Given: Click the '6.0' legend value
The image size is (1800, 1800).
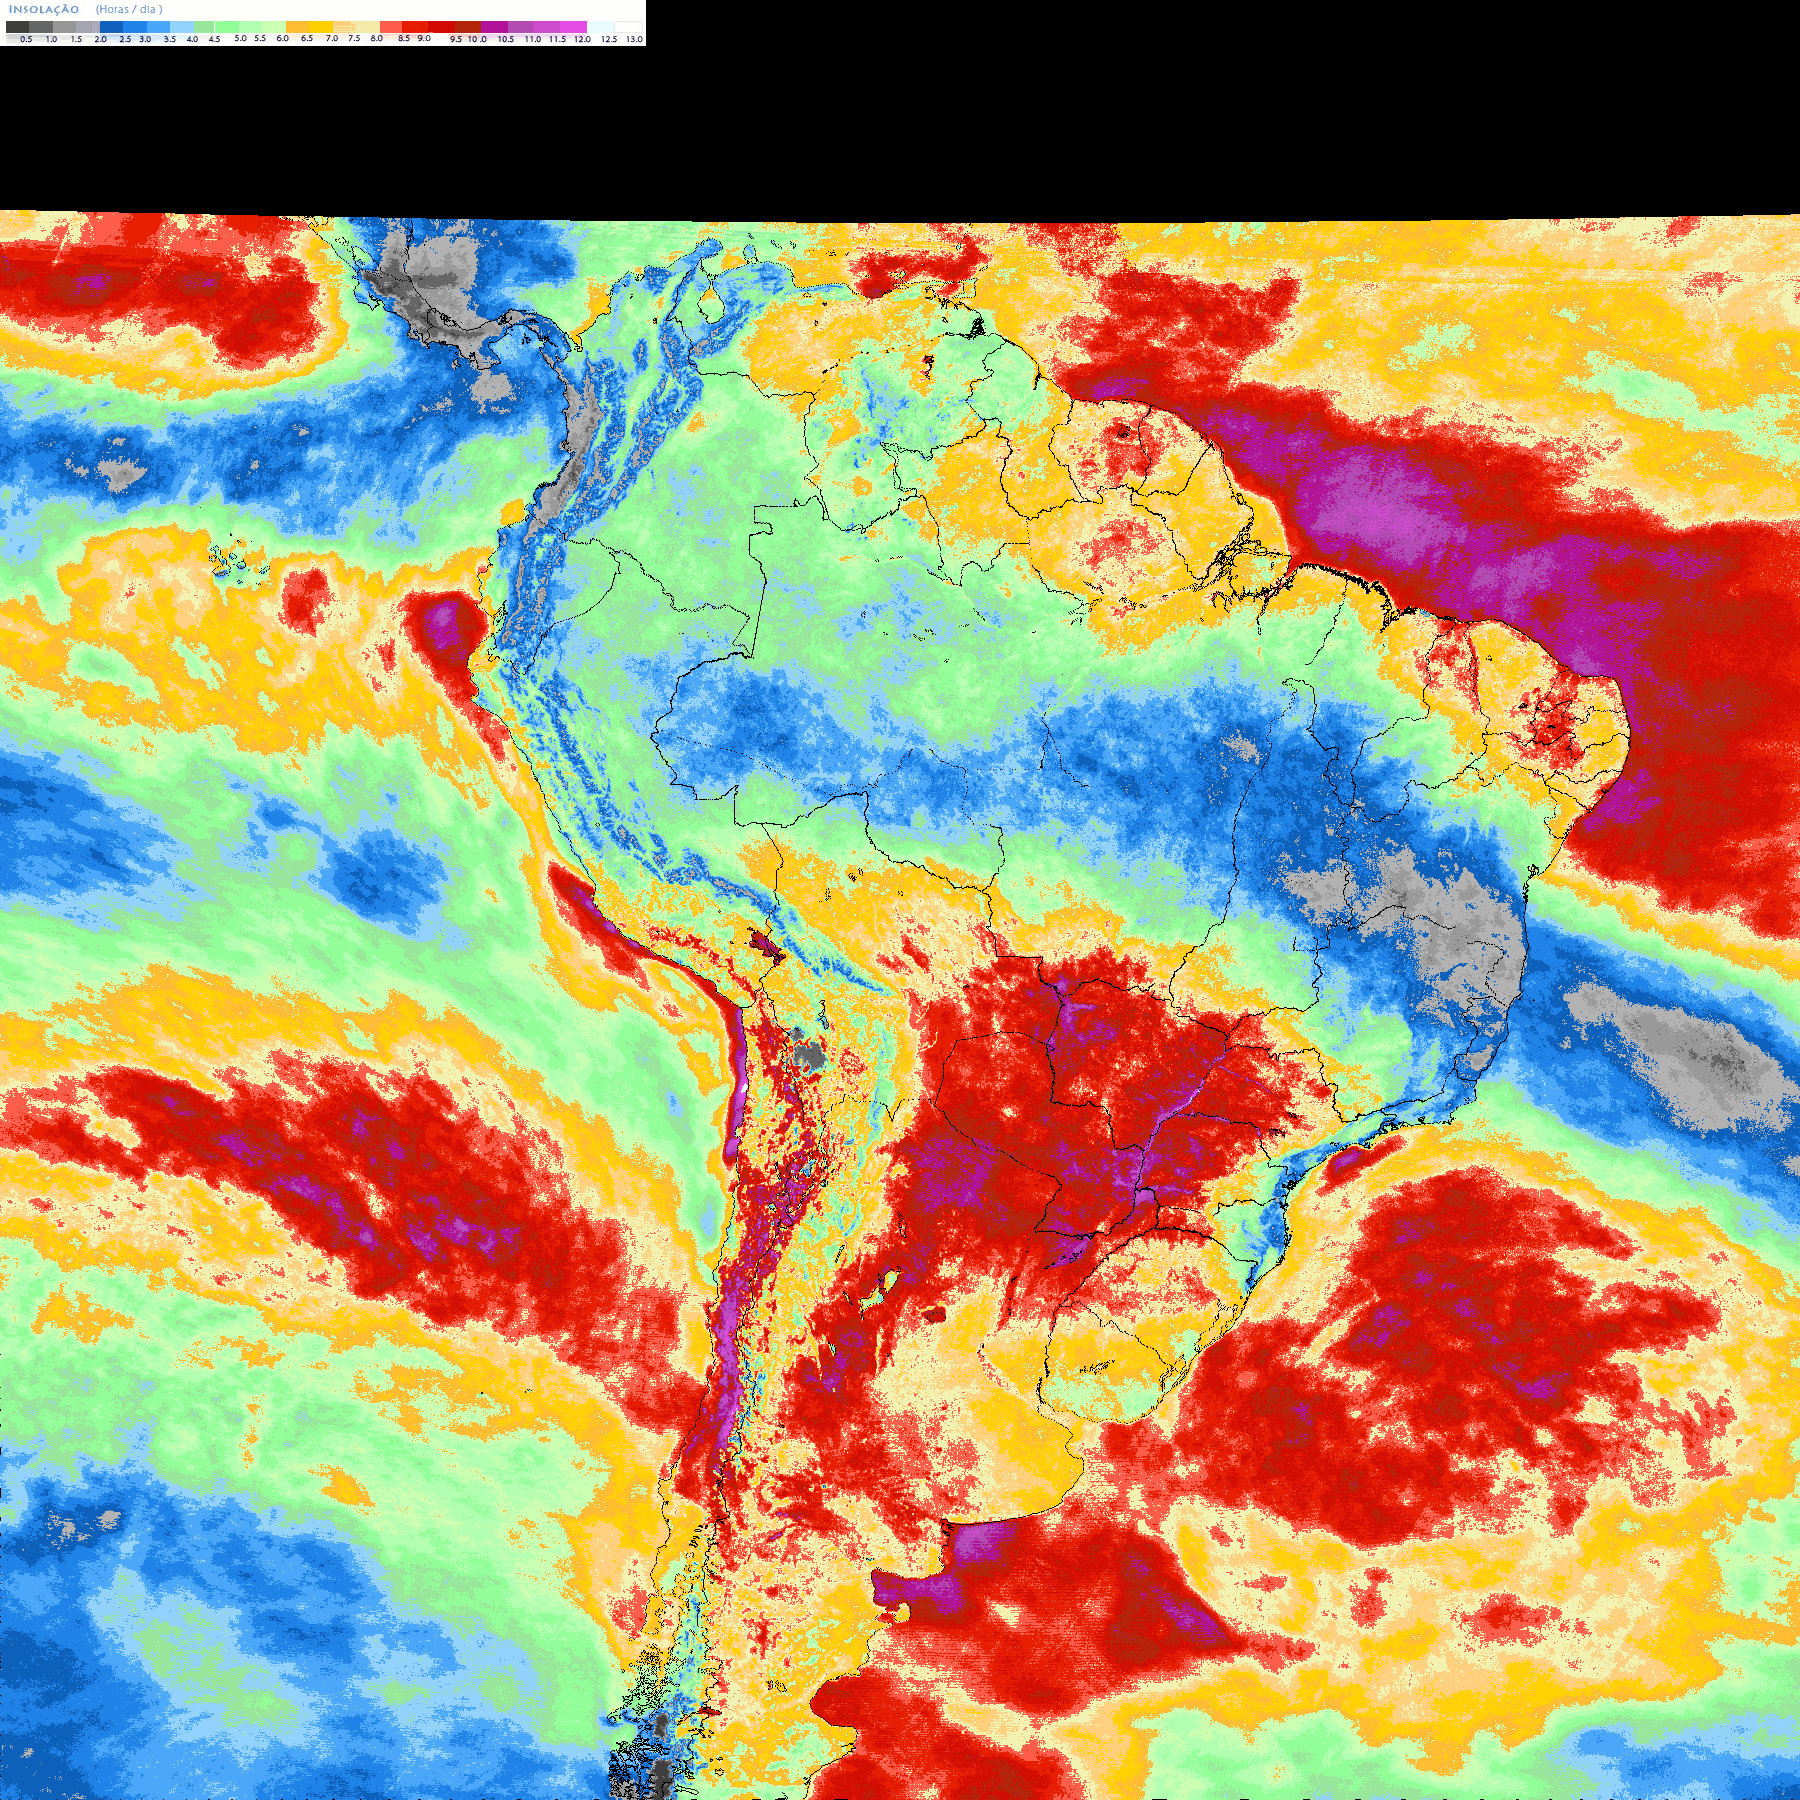Looking at the screenshot, I should [282, 38].
